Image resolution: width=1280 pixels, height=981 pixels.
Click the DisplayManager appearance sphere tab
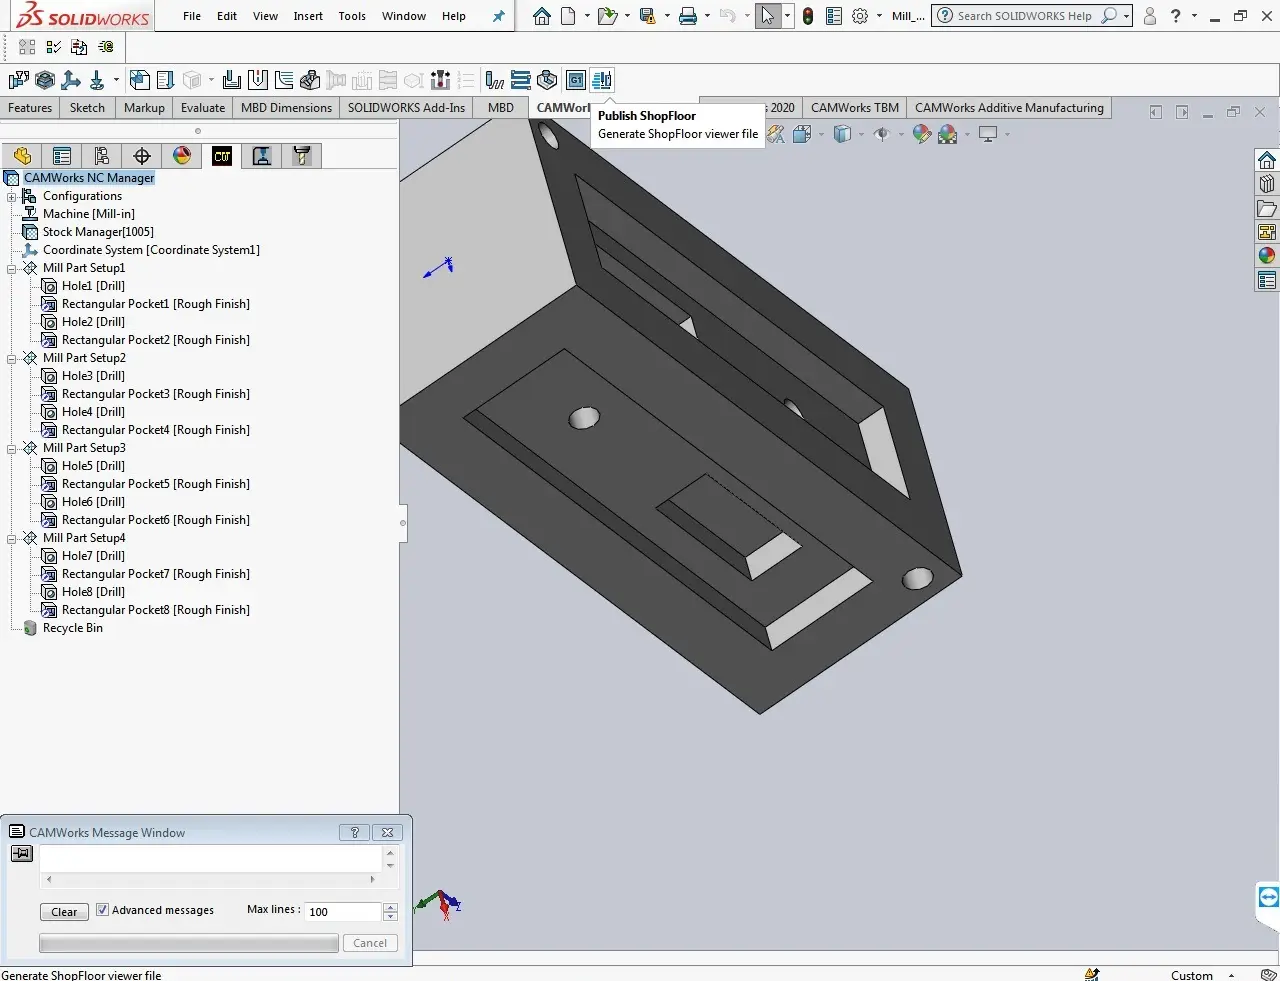tap(182, 155)
